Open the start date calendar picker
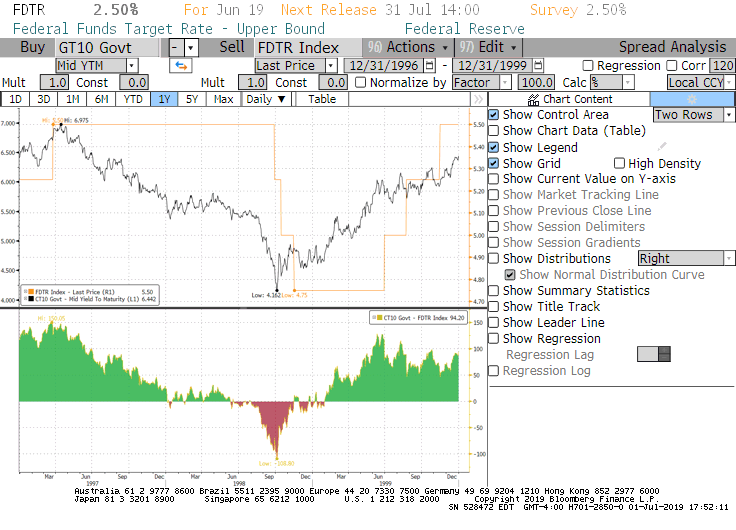 (x=429, y=65)
